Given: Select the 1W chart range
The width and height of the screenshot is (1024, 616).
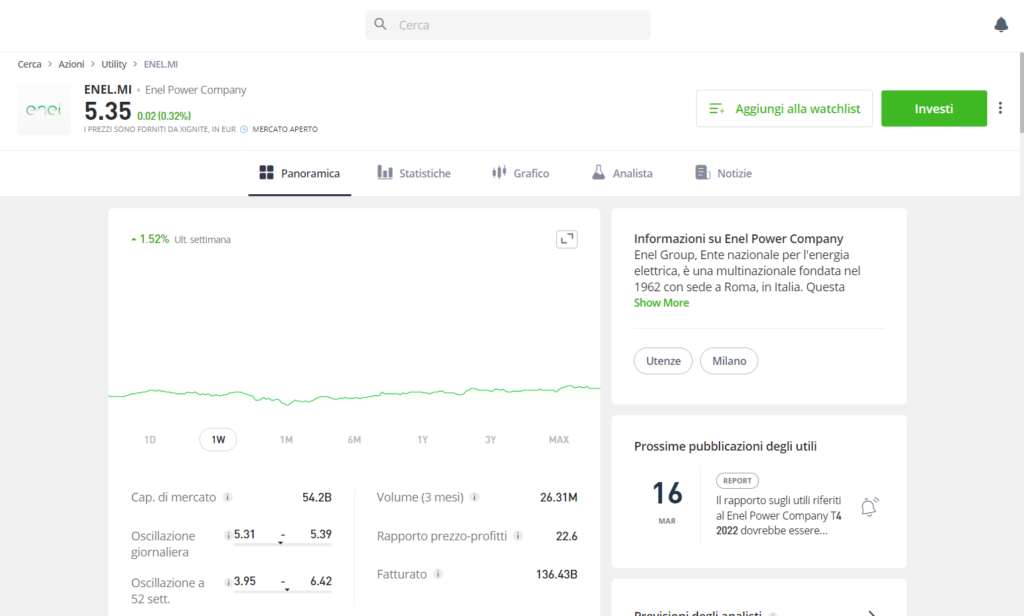Looking at the screenshot, I should [218, 440].
